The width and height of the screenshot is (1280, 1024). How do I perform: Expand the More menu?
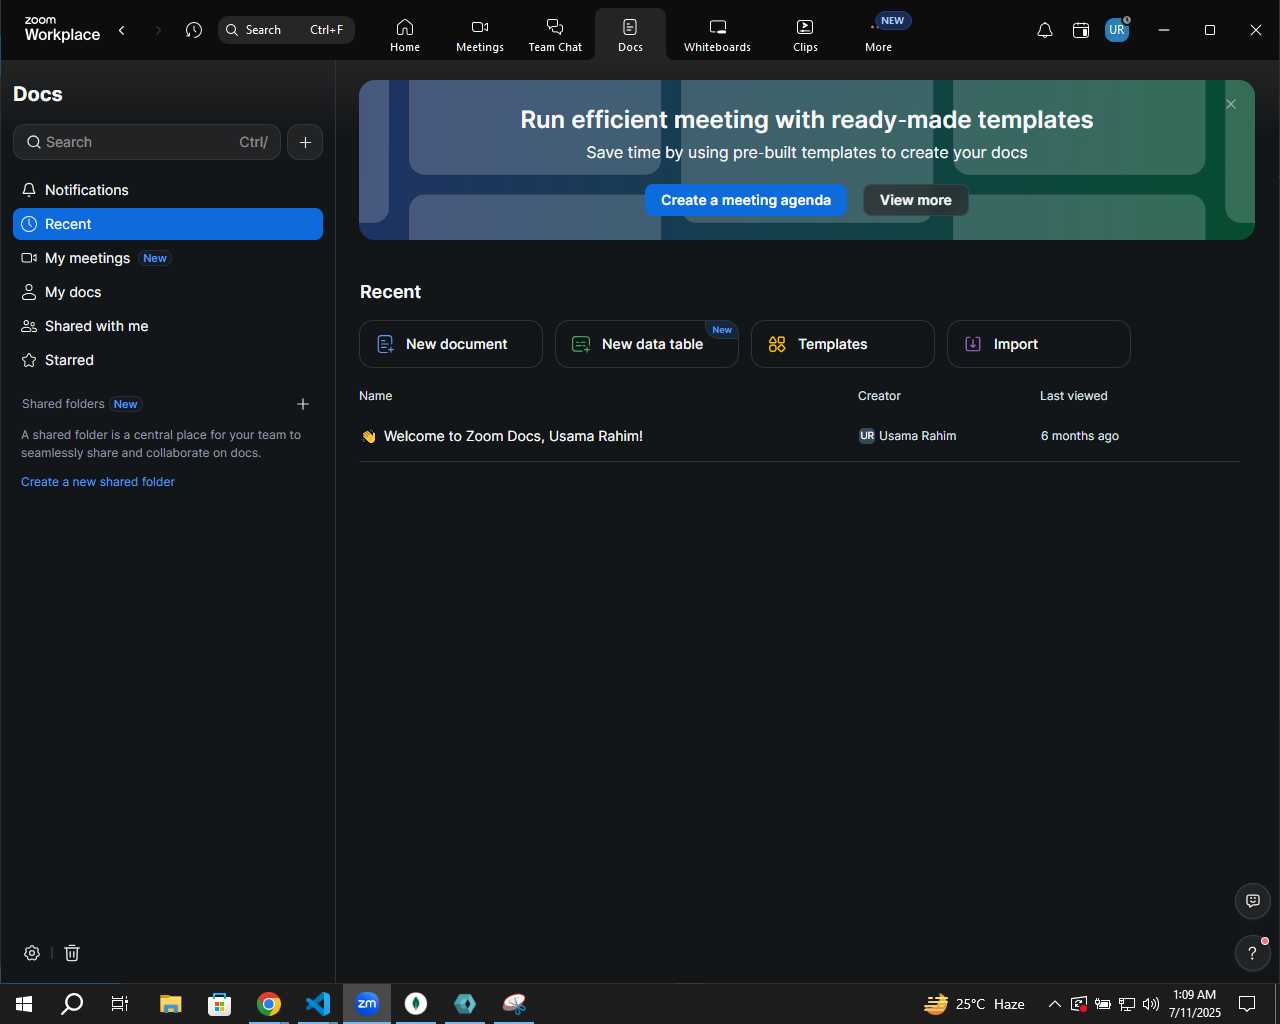coord(878,35)
